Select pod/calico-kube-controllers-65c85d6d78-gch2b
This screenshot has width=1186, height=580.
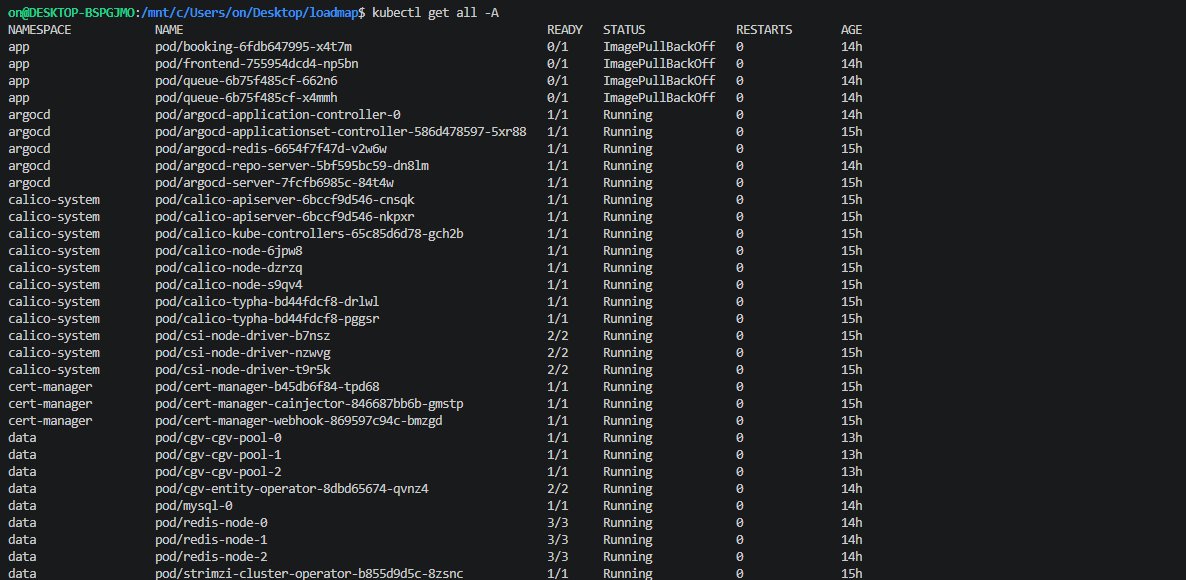(309, 234)
